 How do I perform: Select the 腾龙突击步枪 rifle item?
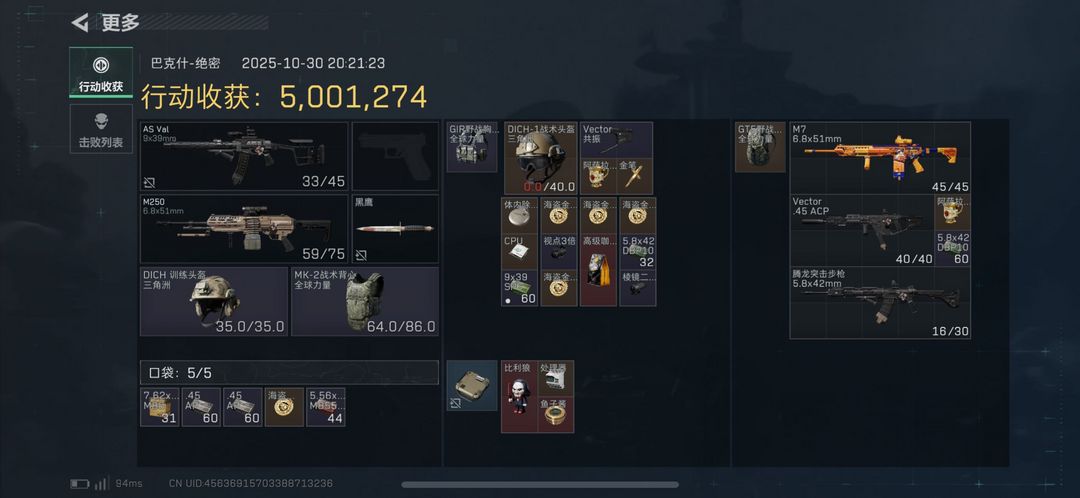880,302
